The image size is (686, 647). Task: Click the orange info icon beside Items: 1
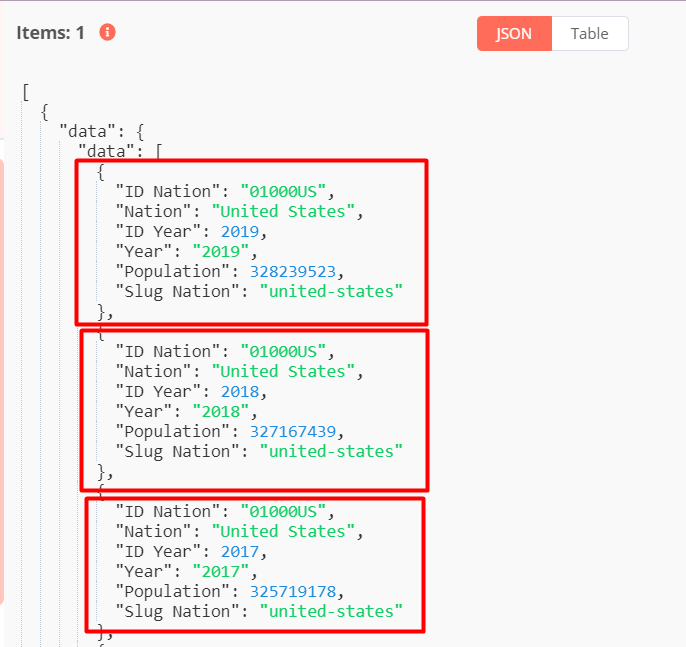107,32
